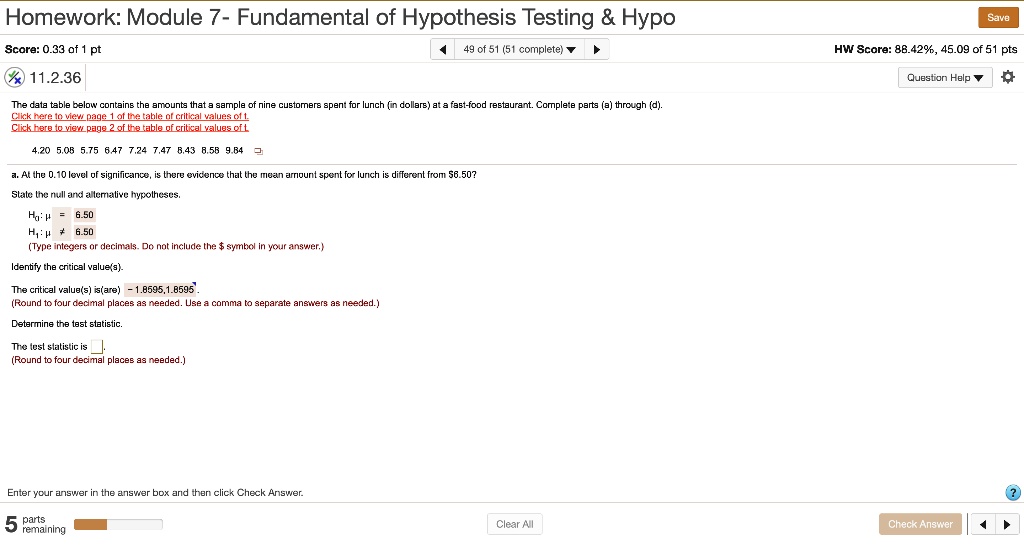Open the settings gear icon
Image resolution: width=1024 pixels, height=545 pixels.
click(x=1008, y=77)
